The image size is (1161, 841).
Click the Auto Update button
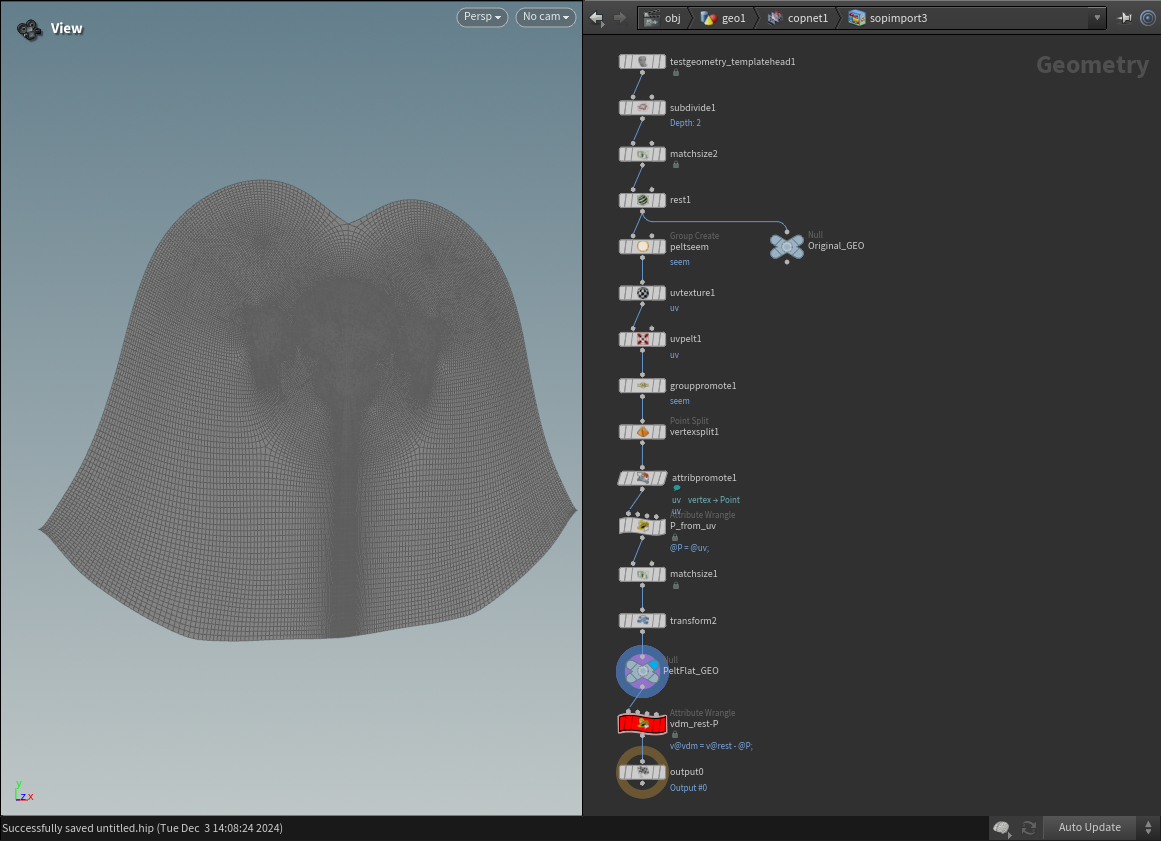click(1089, 827)
